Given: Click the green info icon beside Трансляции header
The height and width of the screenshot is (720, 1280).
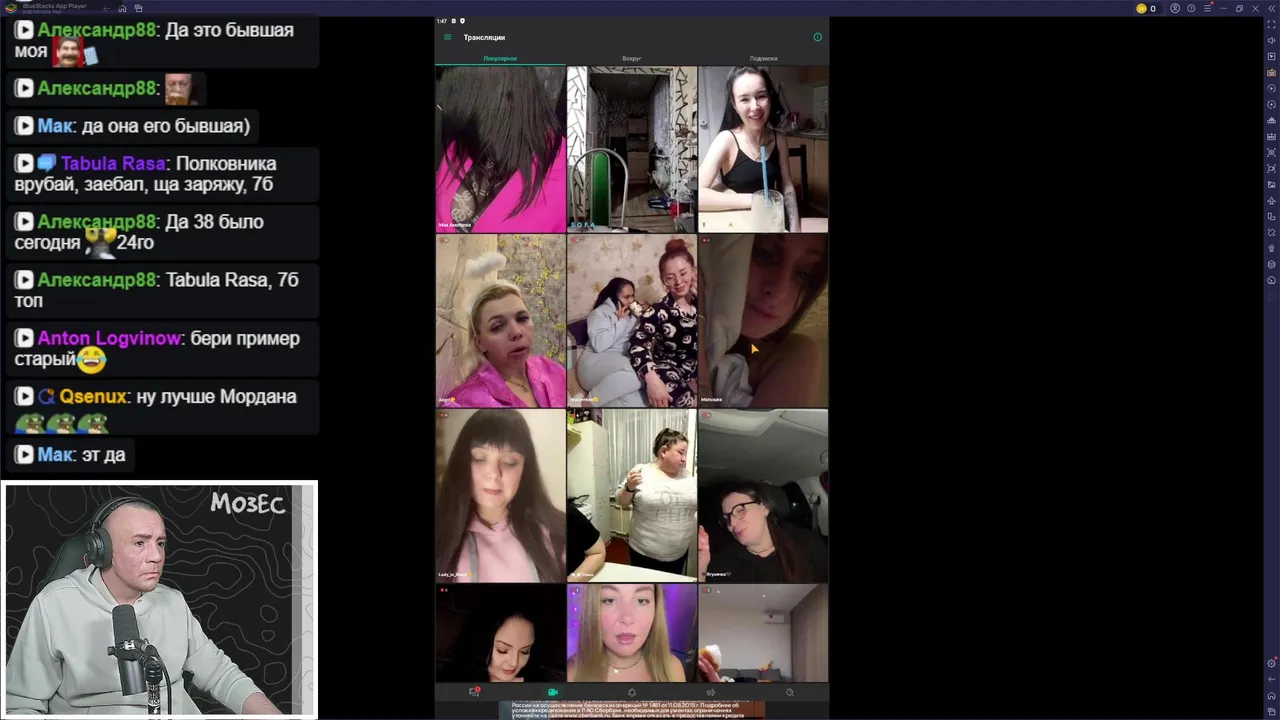Looking at the screenshot, I should tap(817, 37).
